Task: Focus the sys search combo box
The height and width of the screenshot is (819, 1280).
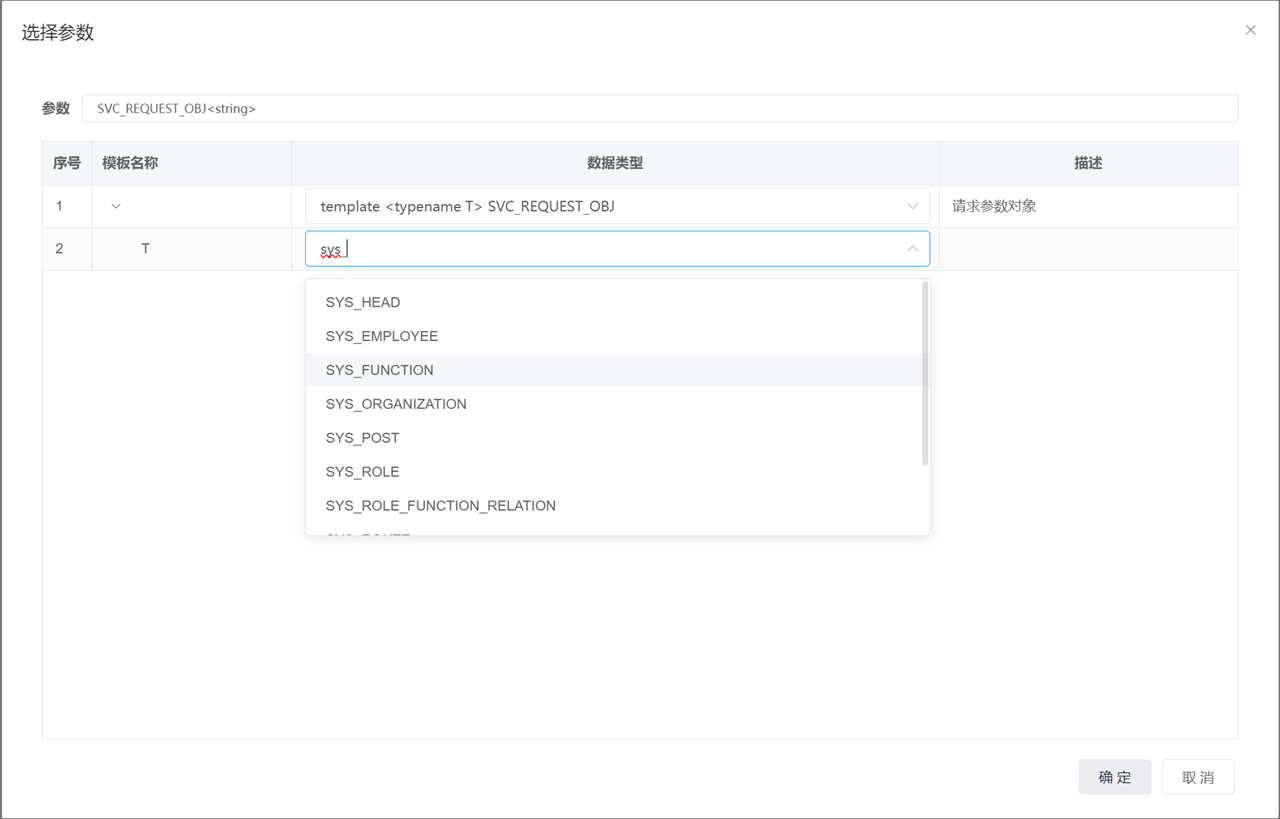Action: click(x=617, y=248)
